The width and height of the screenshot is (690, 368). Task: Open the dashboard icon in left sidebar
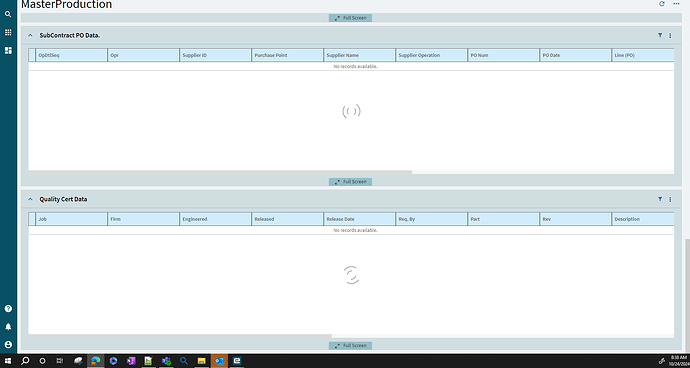tap(8, 50)
